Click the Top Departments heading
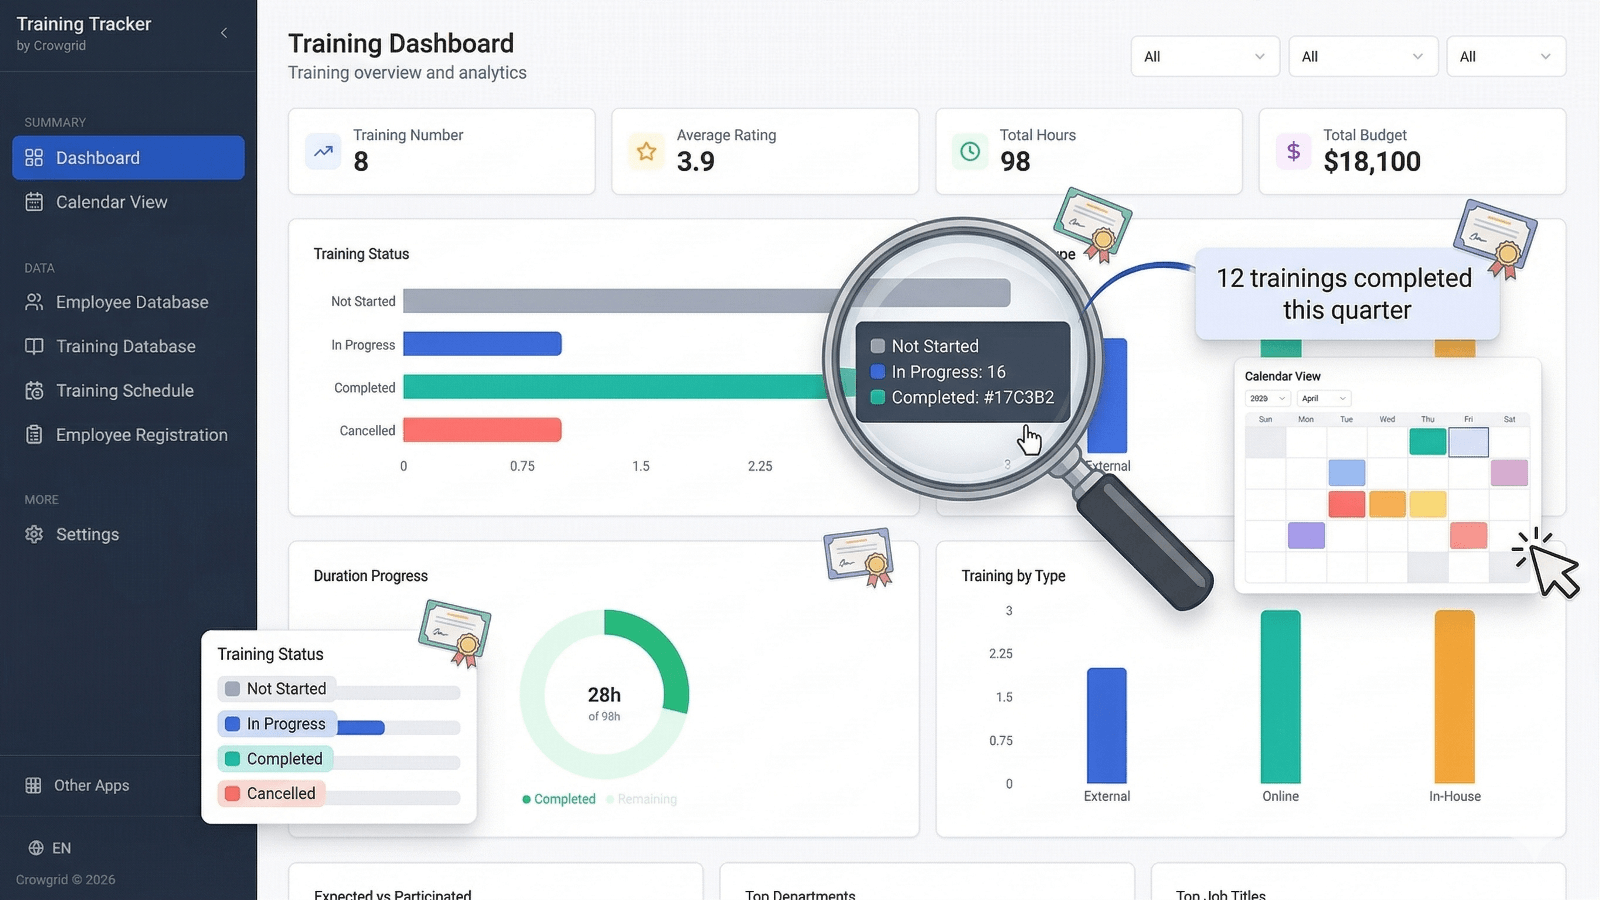This screenshot has height=900, width=1600. (800, 894)
